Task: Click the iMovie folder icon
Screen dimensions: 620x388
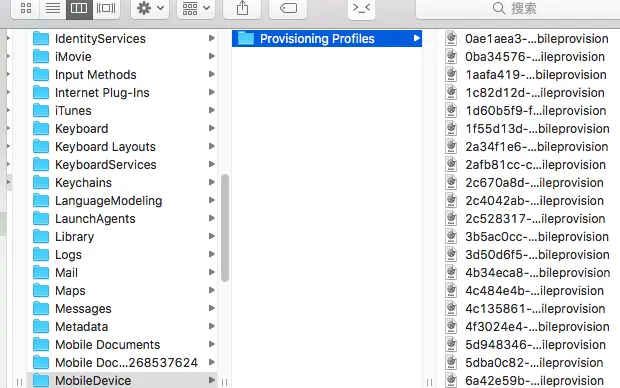Action: (x=41, y=57)
